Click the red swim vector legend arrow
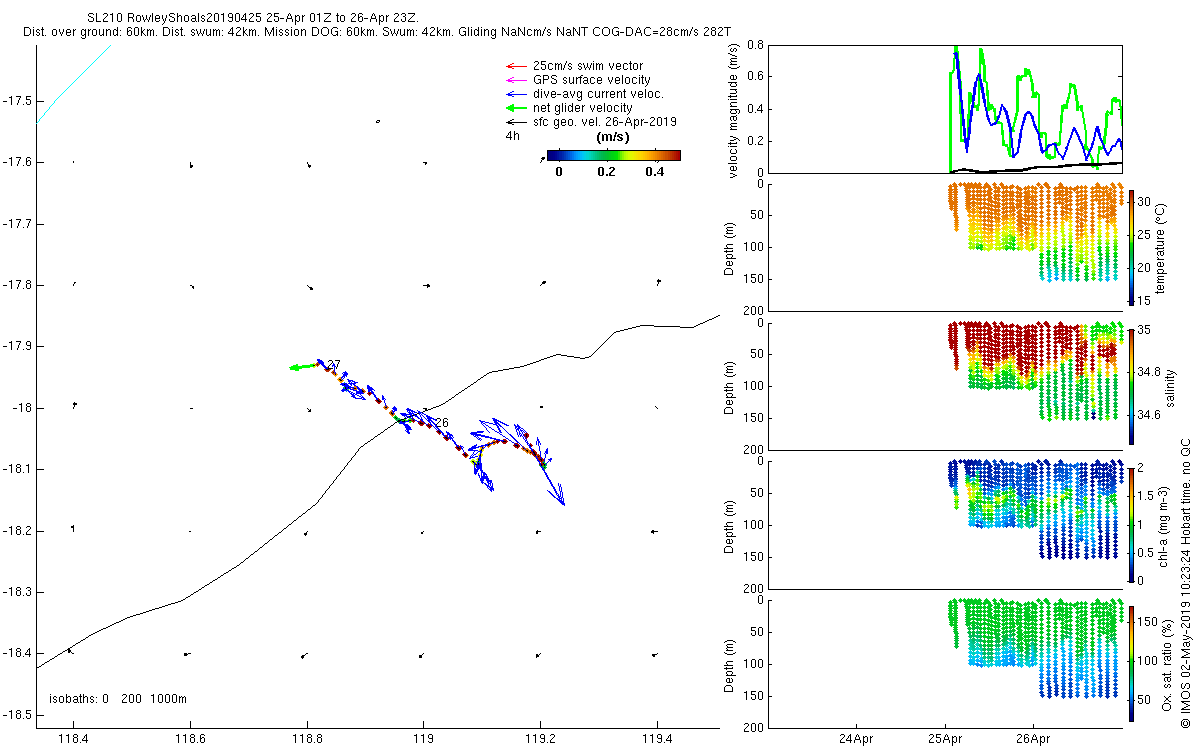 tap(516, 65)
